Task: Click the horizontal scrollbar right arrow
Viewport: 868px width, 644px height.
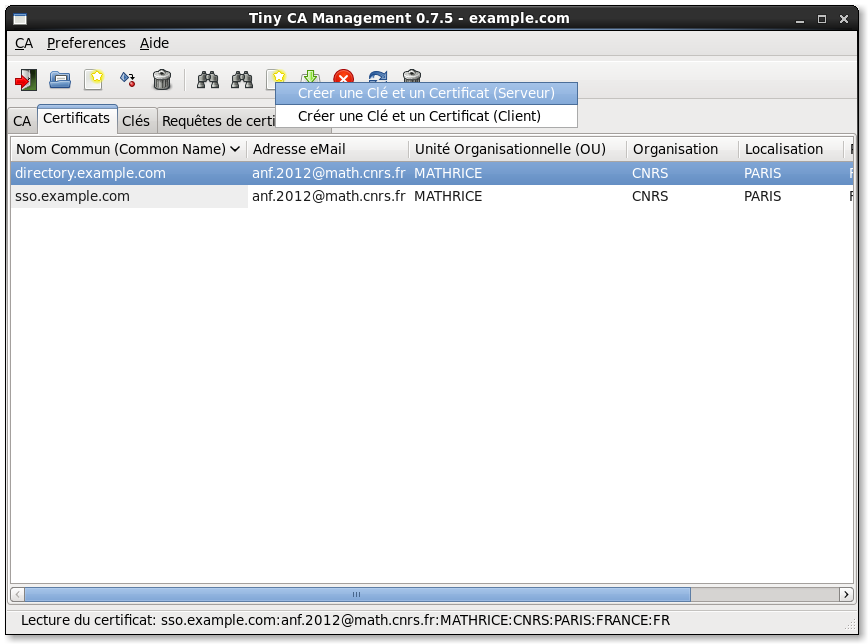Action: click(847, 594)
